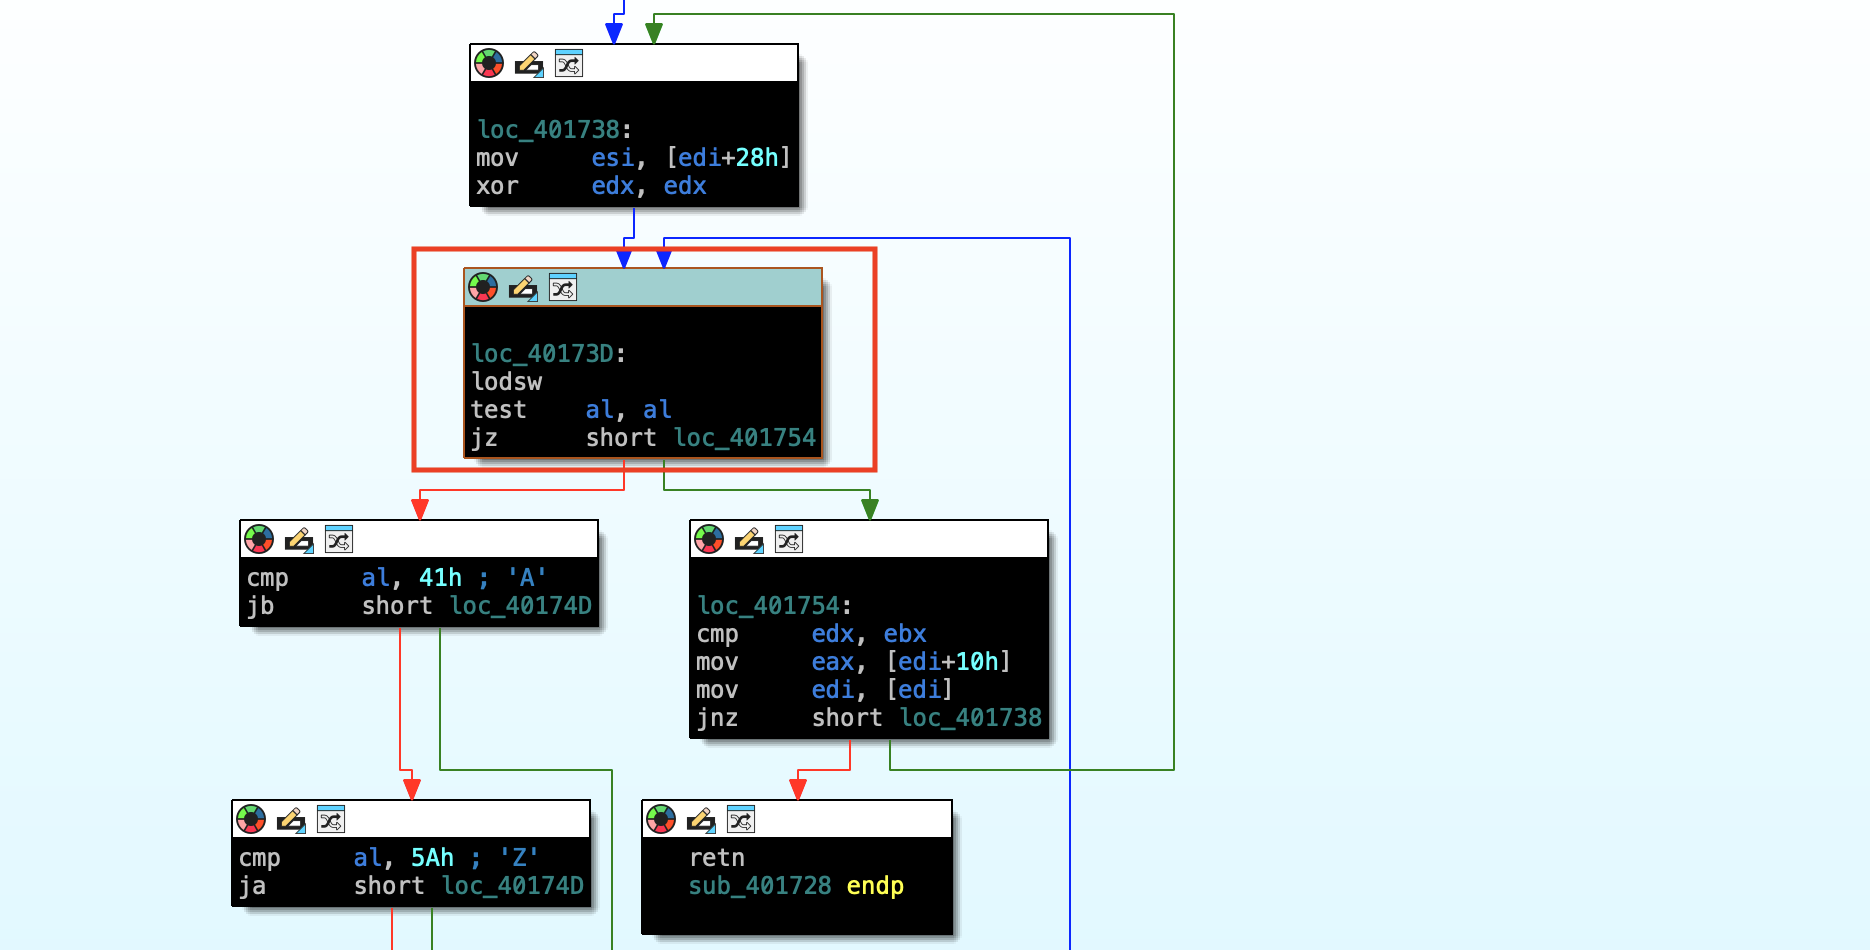Click color wheel icon in loc_401754 node
Viewport: 1870px width, 950px height.
tap(709, 539)
